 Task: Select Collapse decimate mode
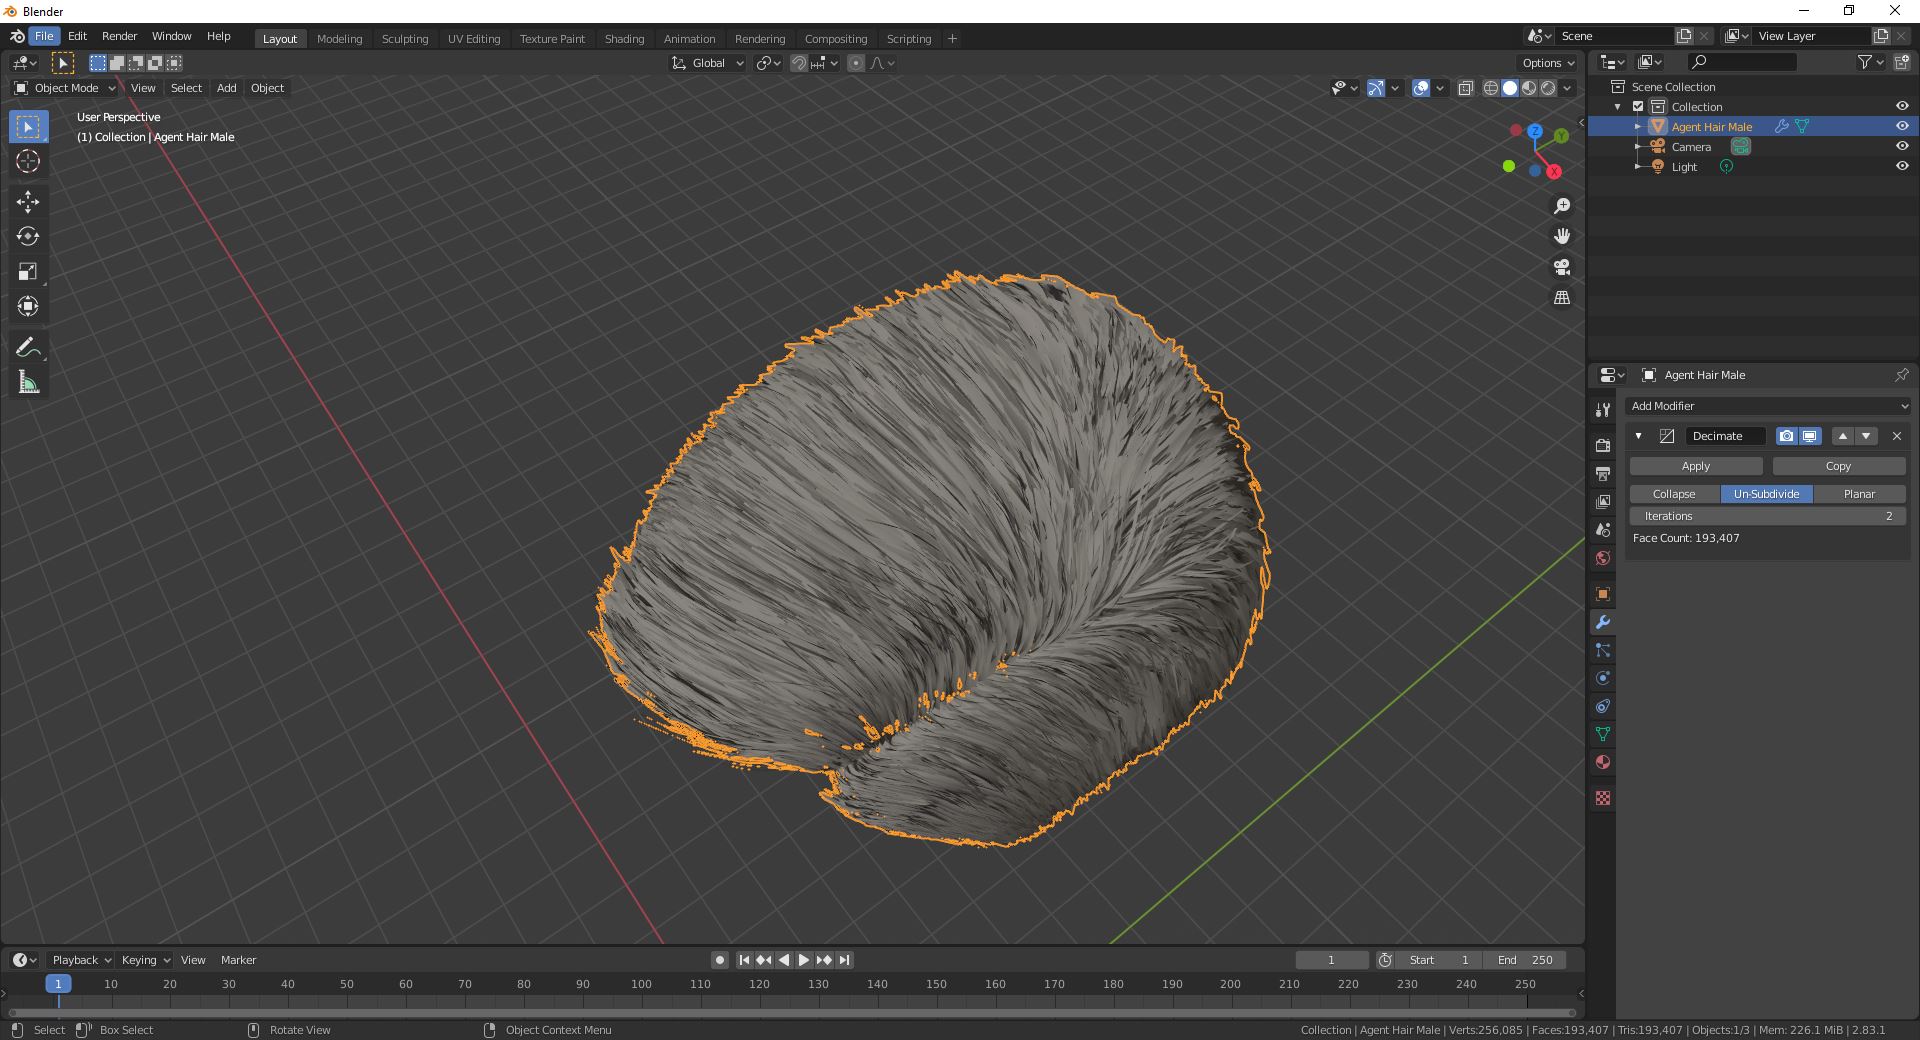[1674, 494]
